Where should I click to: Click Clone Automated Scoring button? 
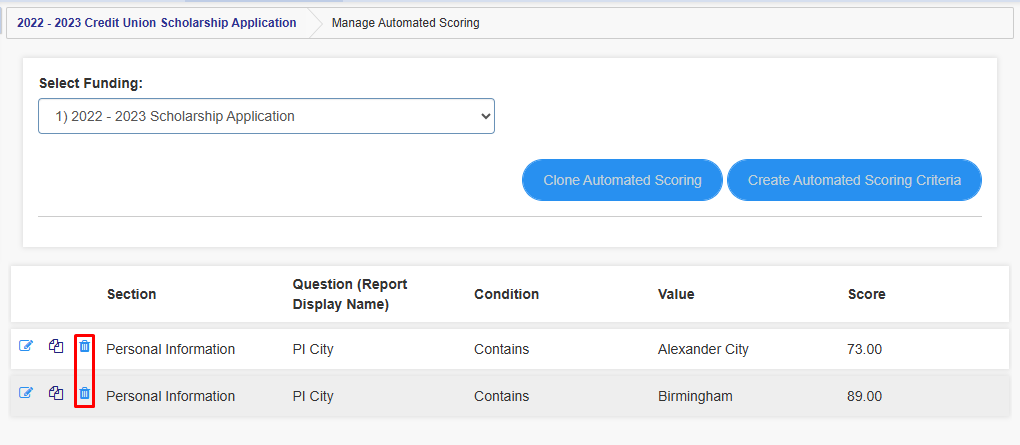623,180
